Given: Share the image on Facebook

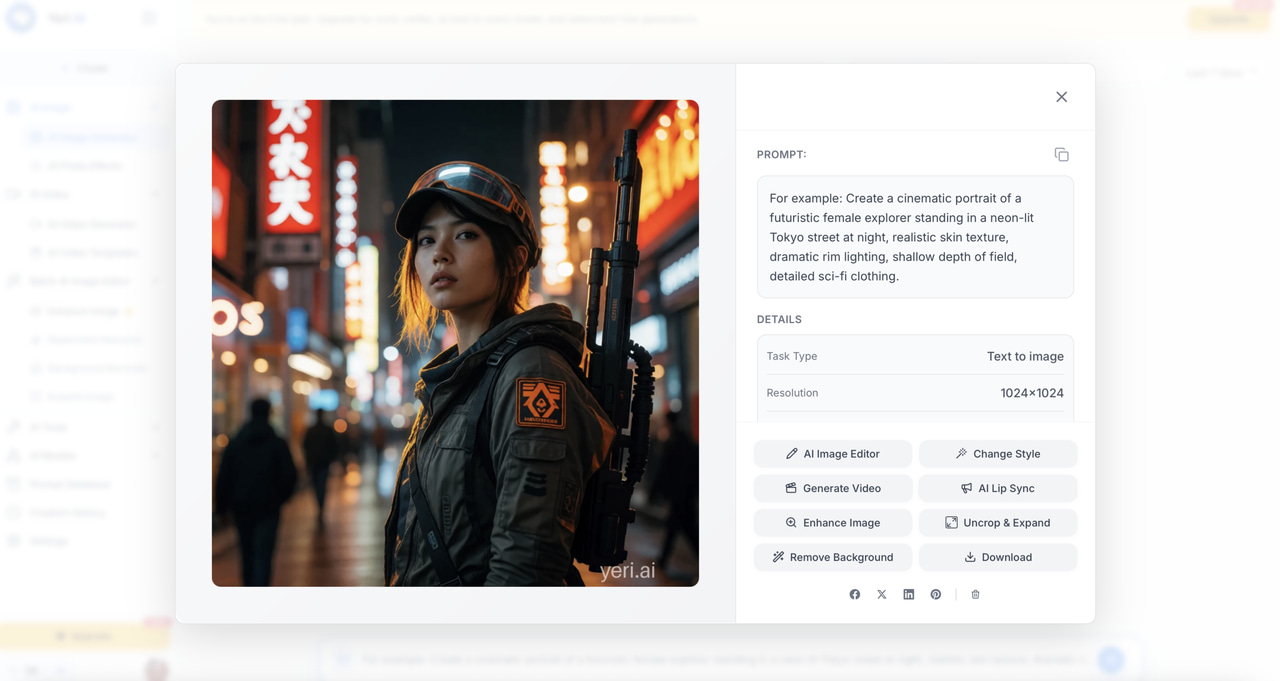Looking at the screenshot, I should (855, 594).
